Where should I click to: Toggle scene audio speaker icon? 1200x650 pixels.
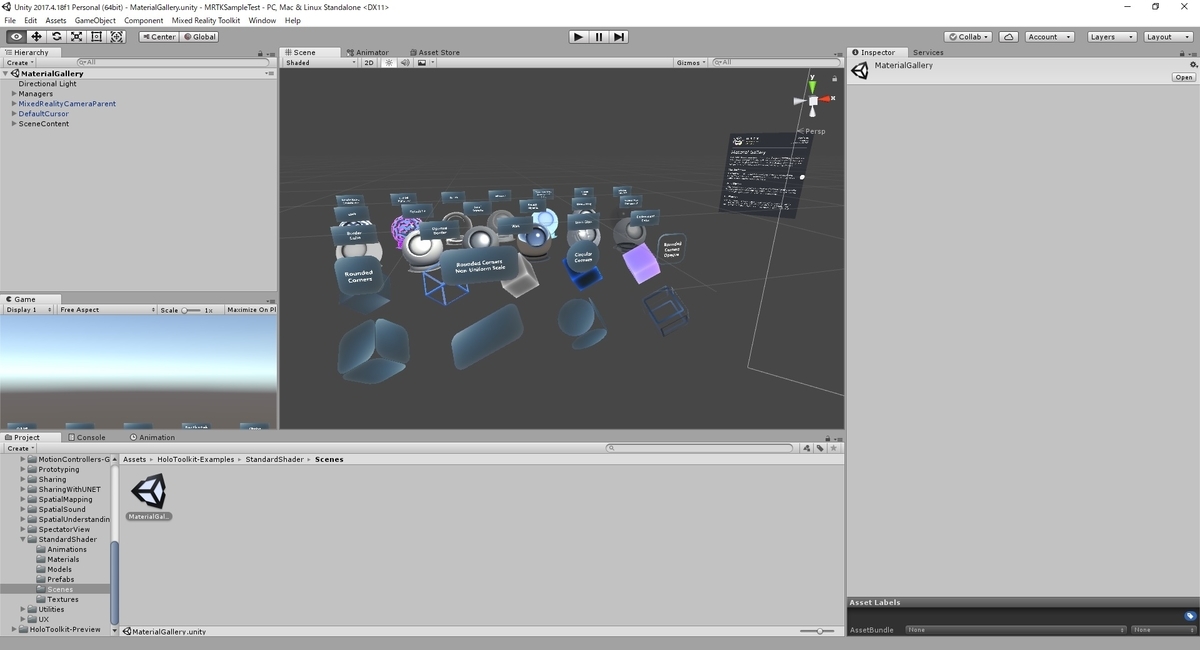(x=405, y=63)
